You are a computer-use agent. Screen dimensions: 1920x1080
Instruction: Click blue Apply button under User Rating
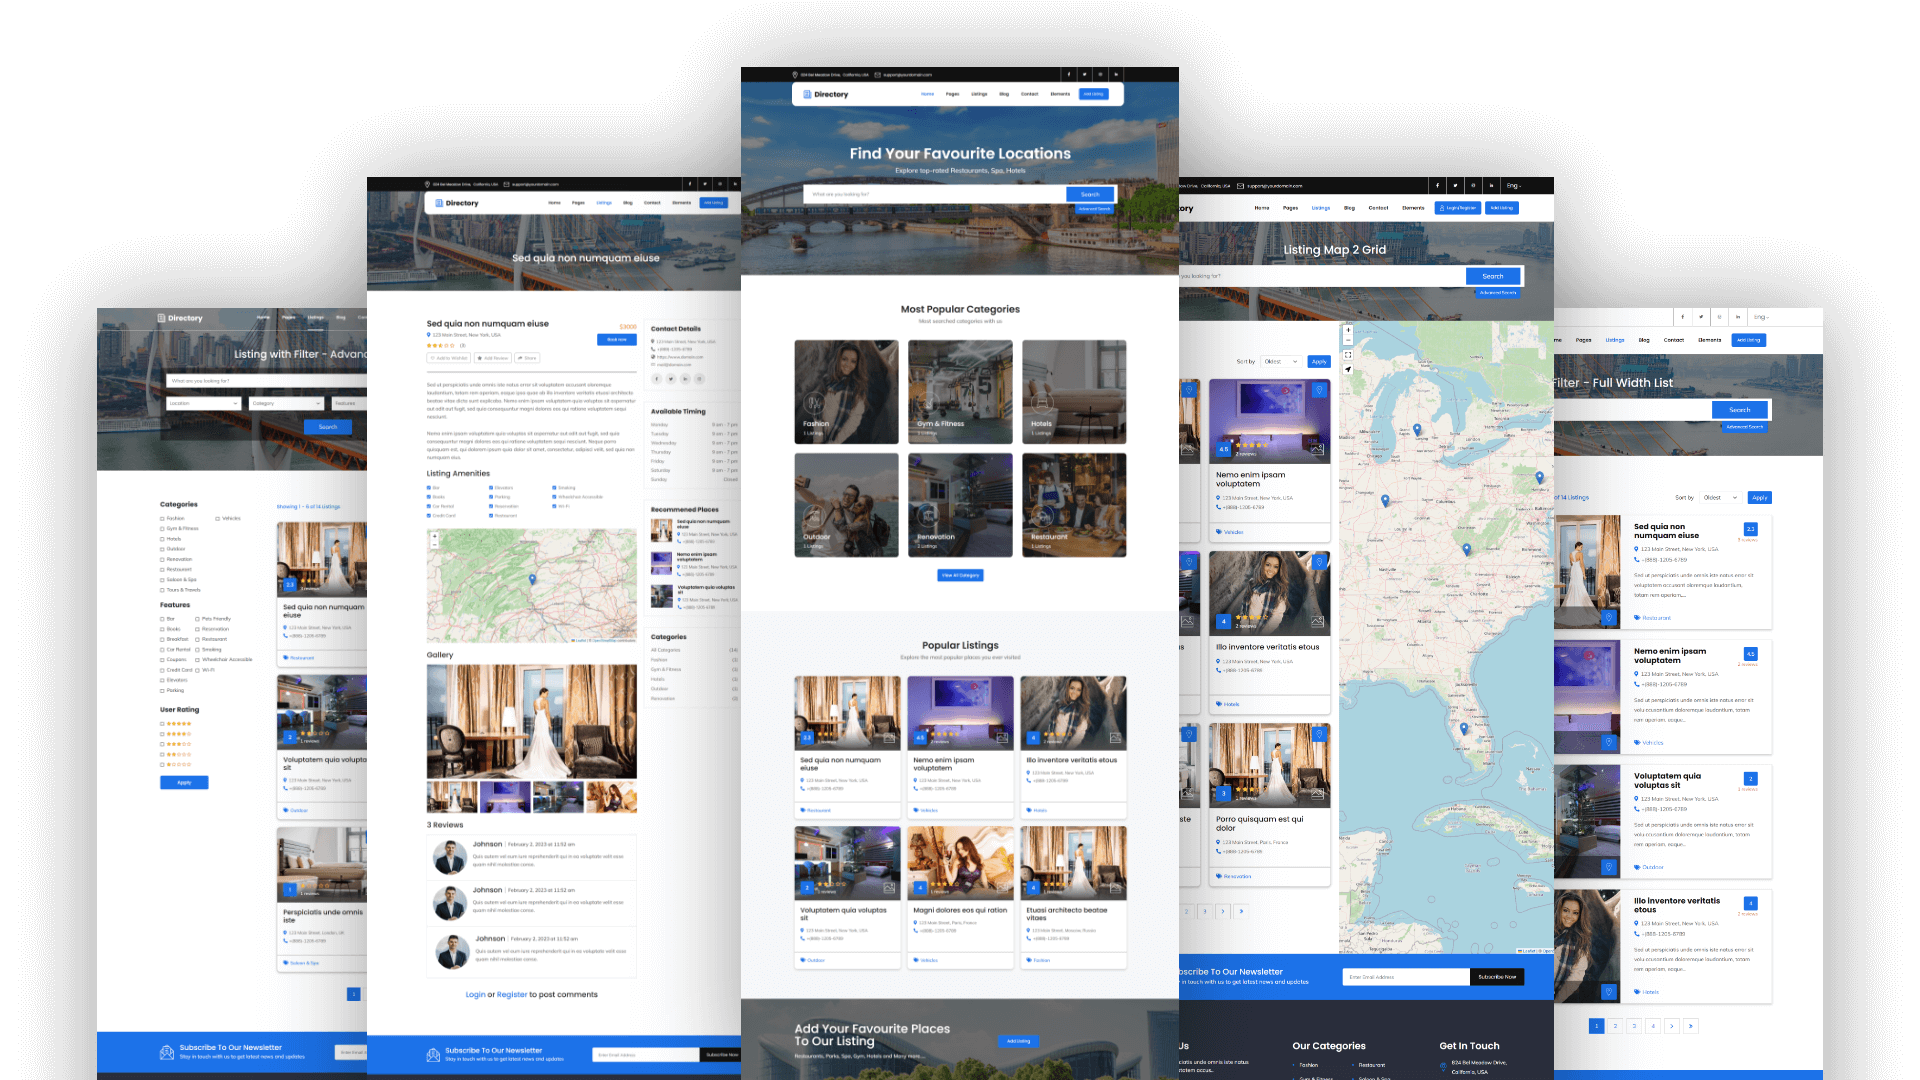point(184,782)
